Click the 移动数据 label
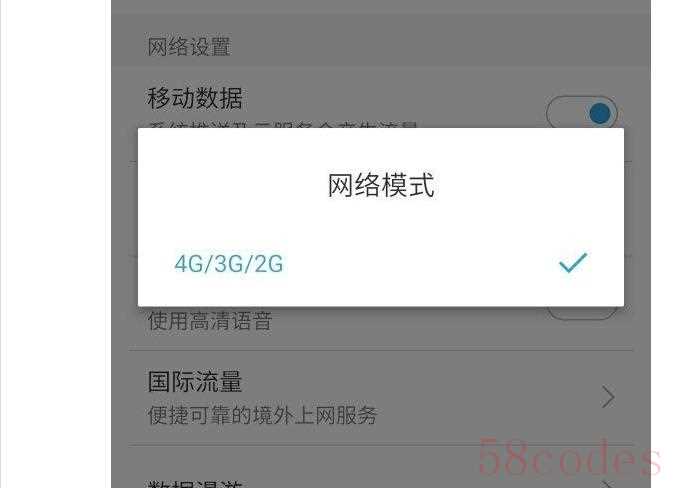Image resolution: width=677 pixels, height=488 pixels. pyautogui.click(x=195, y=98)
